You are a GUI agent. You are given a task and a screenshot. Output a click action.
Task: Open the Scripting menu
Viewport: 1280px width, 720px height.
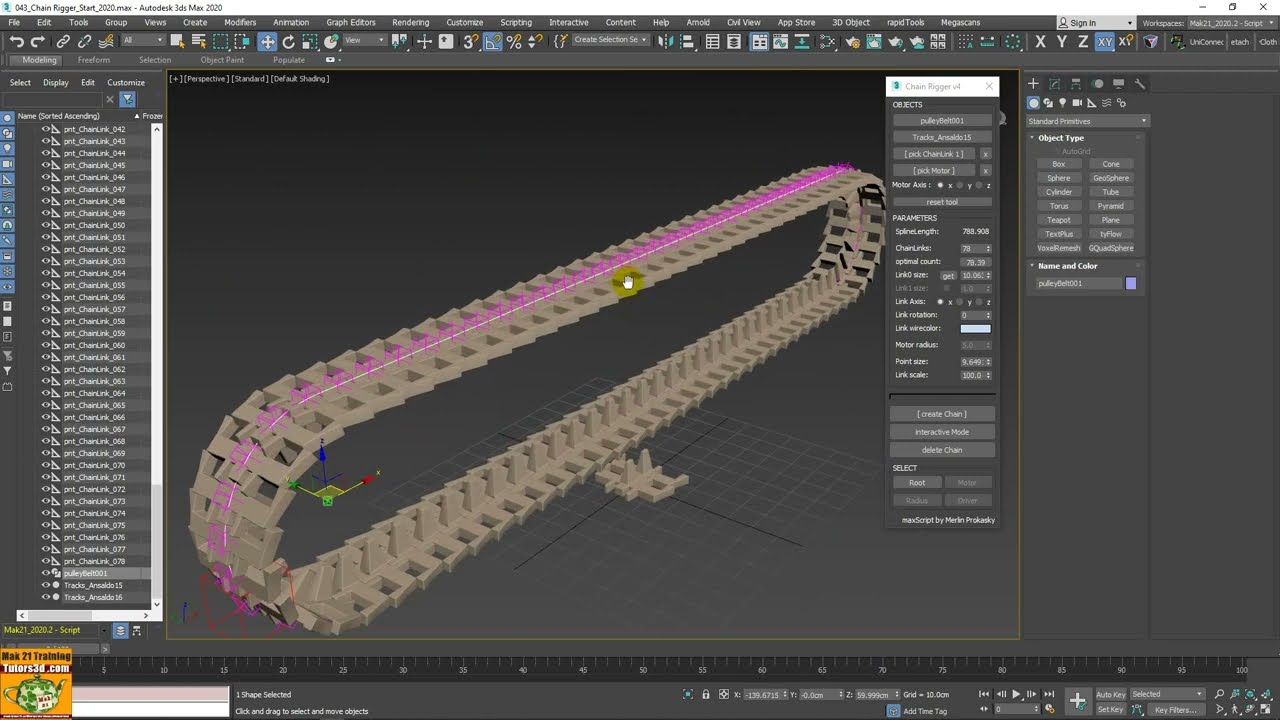(x=516, y=22)
